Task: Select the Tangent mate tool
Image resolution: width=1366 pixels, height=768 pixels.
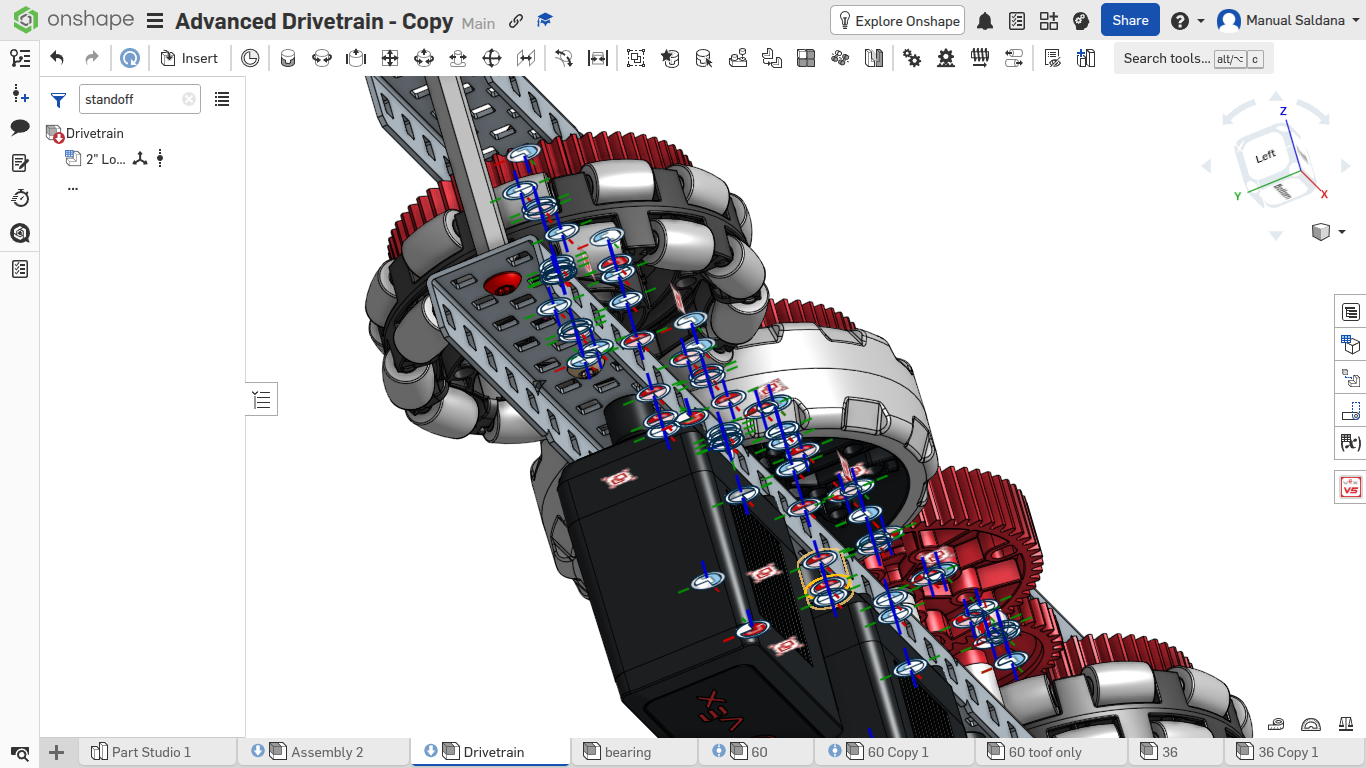Action: (x=564, y=58)
